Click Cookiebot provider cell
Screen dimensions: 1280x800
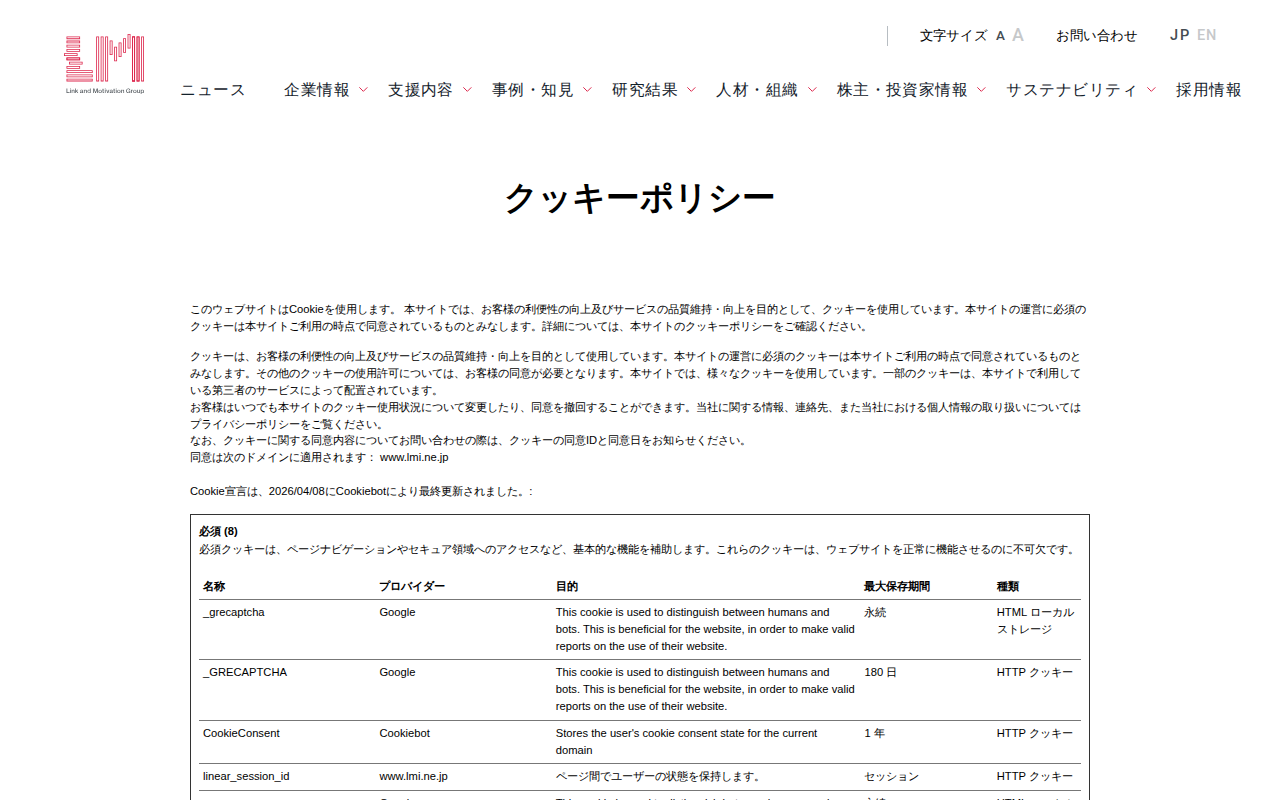point(404,733)
